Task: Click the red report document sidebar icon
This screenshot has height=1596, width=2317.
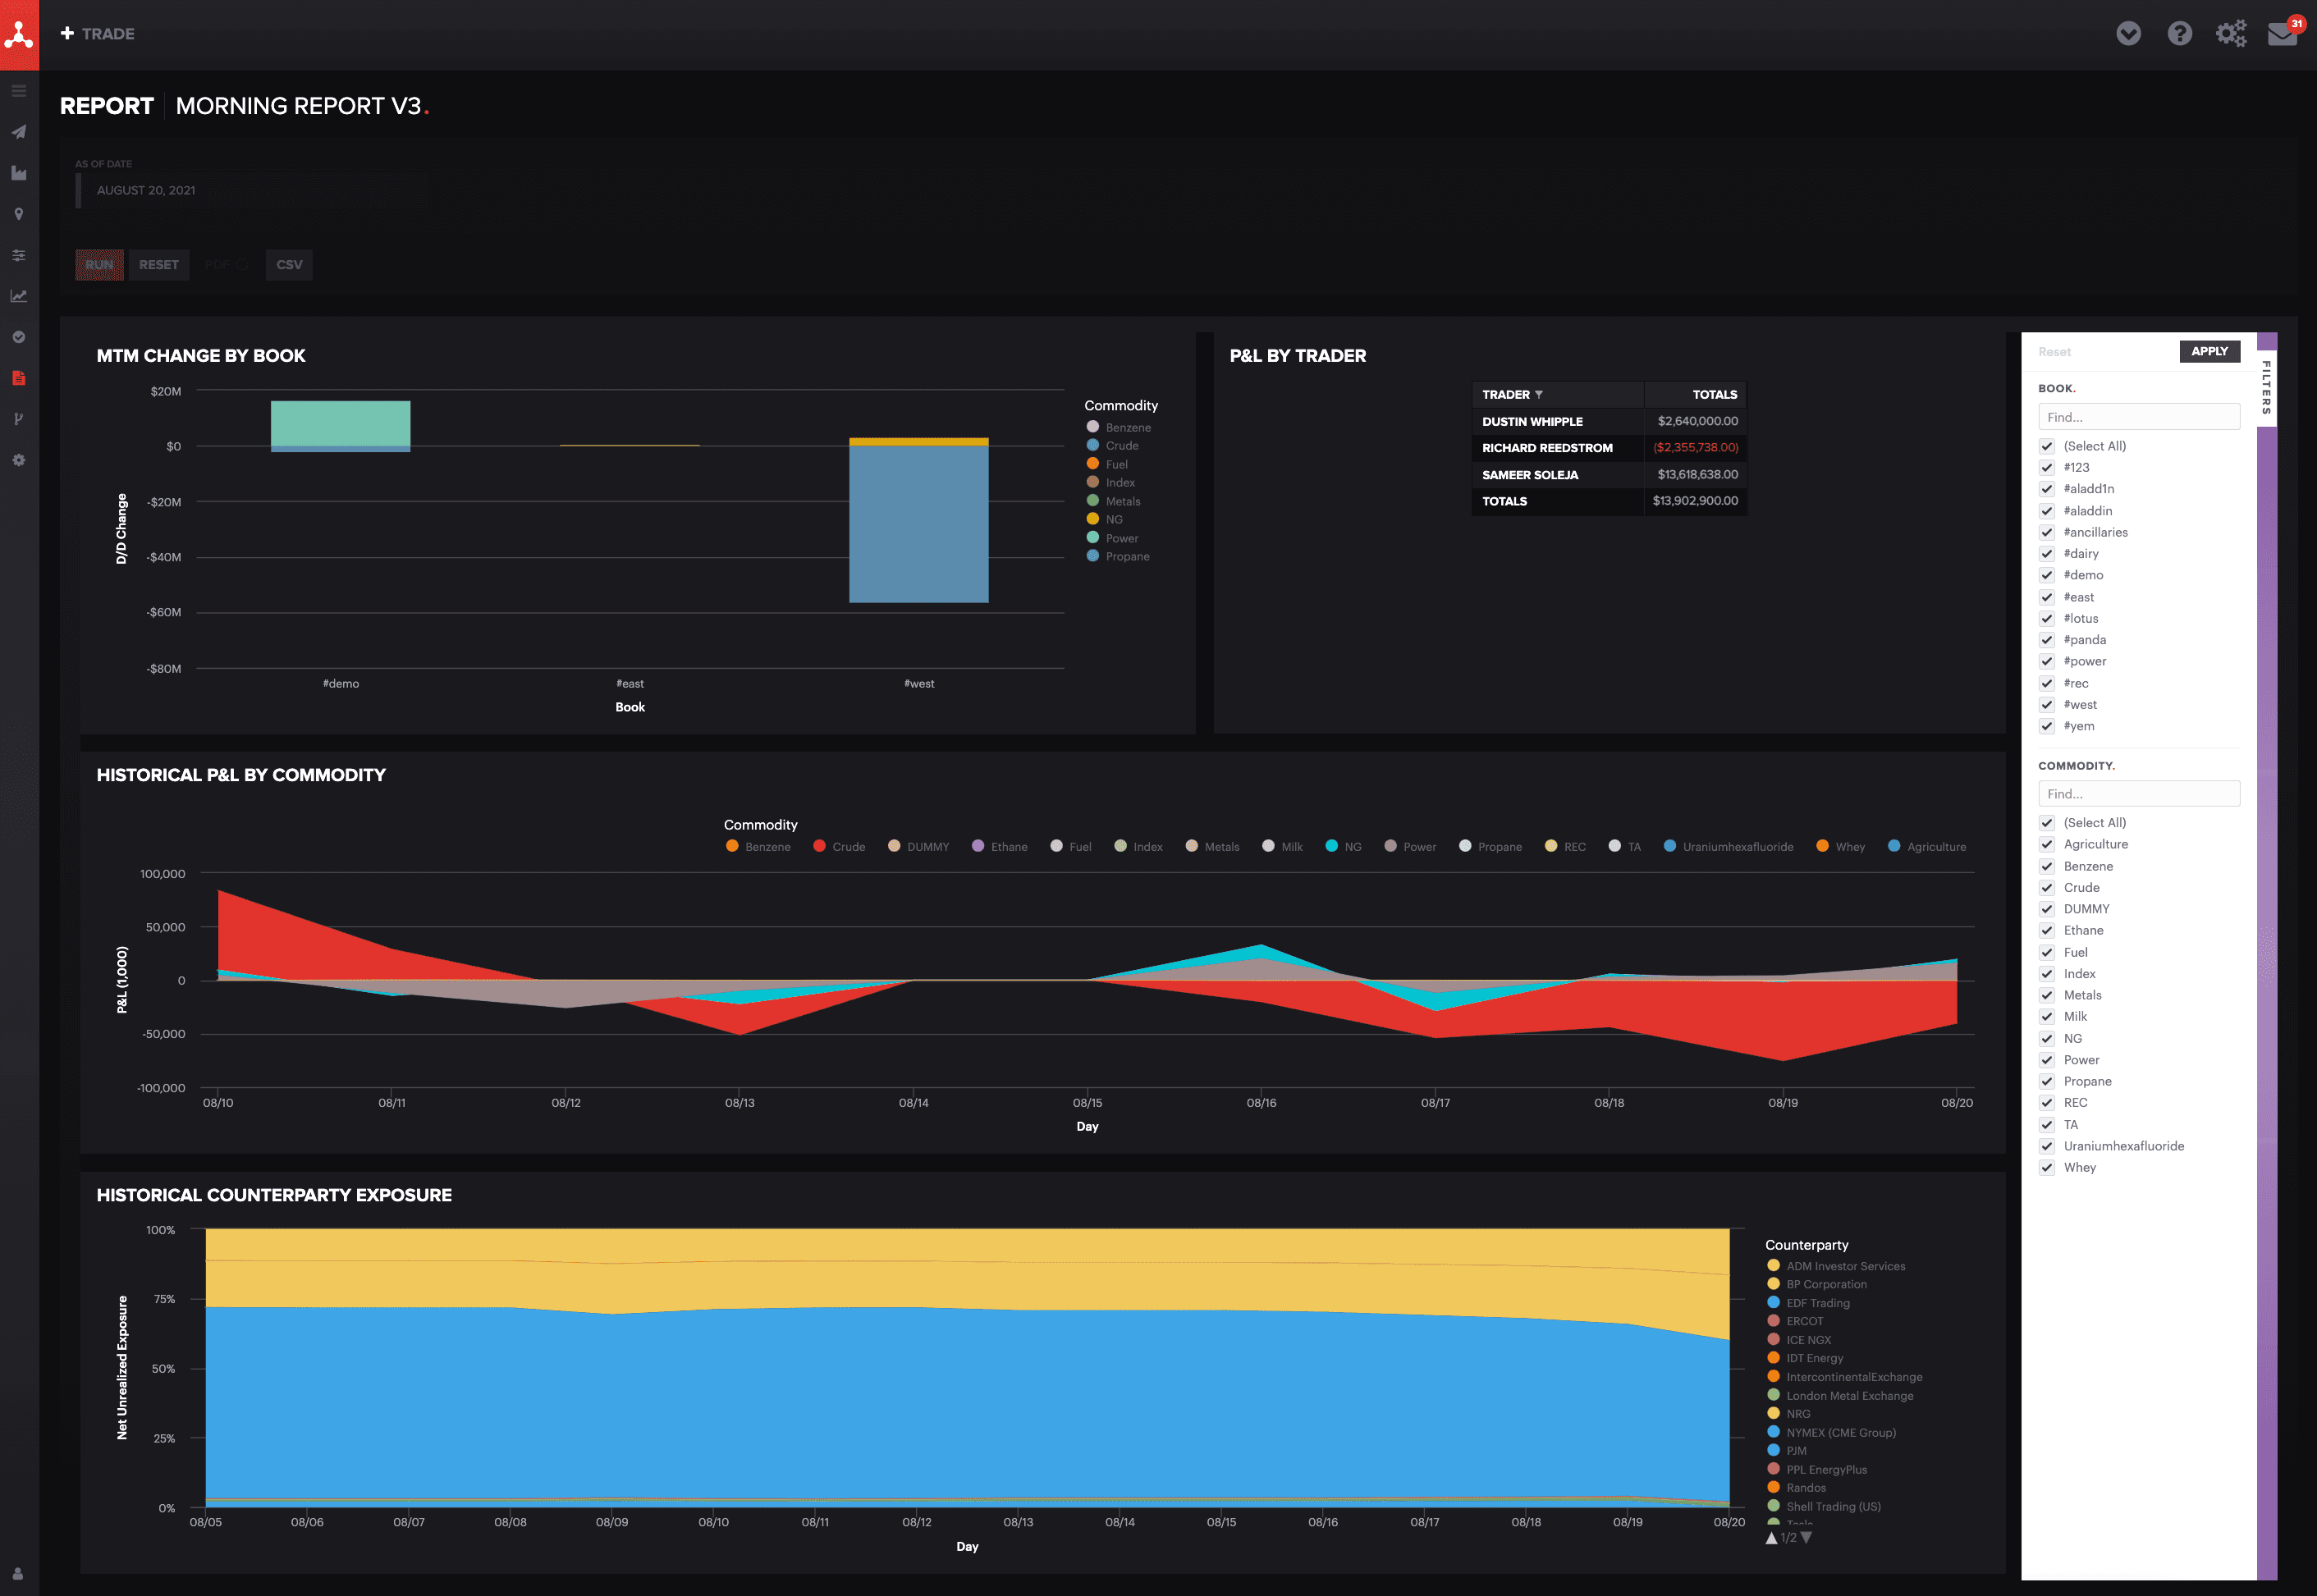Action: 19,378
